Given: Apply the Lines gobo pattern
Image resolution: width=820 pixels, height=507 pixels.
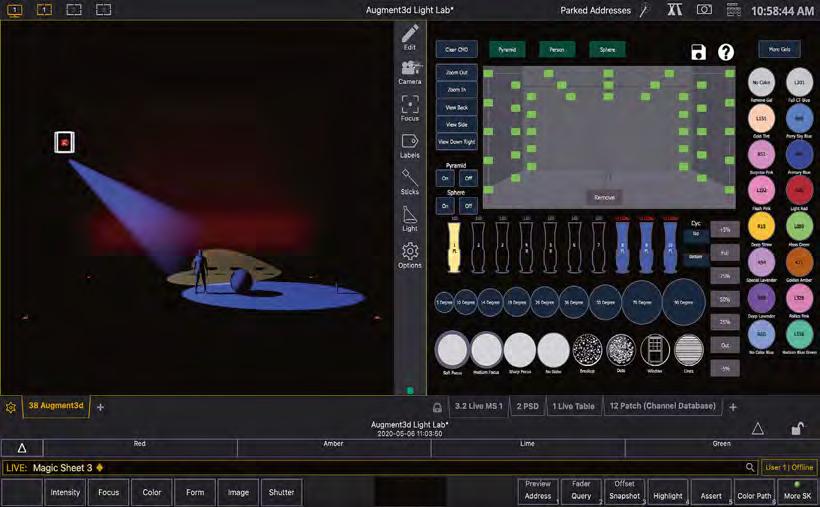Looking at the screenshot, I should tap(689, 350).
